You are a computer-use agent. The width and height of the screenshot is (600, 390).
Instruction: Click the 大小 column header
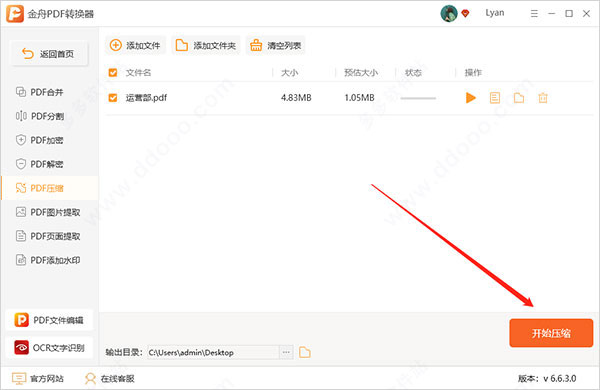[289, 72]
